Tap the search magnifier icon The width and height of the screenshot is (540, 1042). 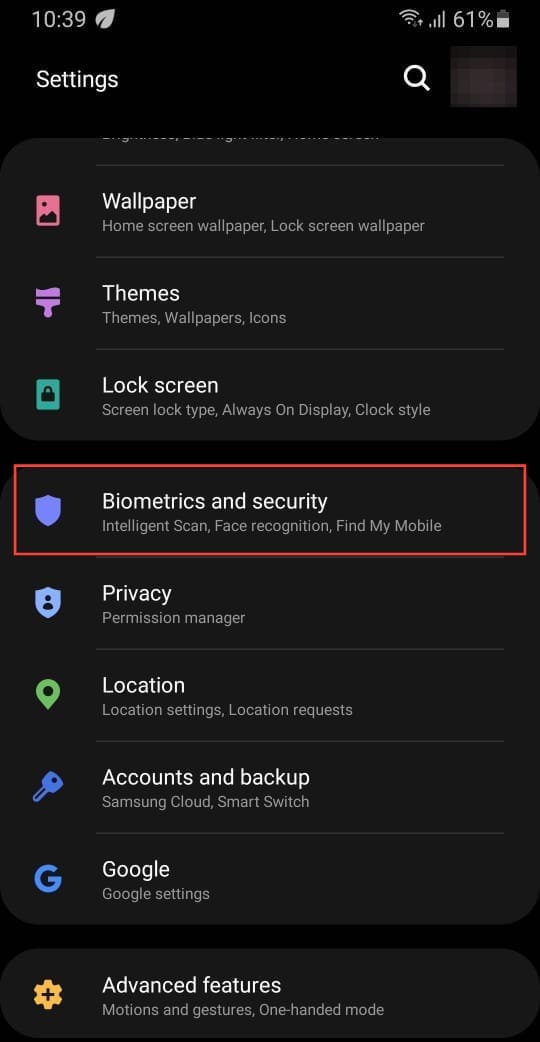416,79
